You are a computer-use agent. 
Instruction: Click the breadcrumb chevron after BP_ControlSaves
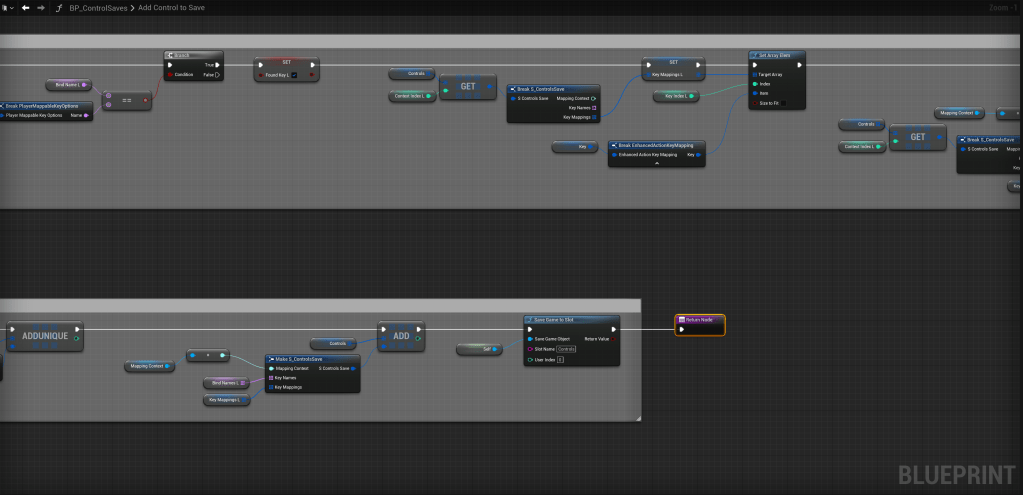click(x=133, y=7)
